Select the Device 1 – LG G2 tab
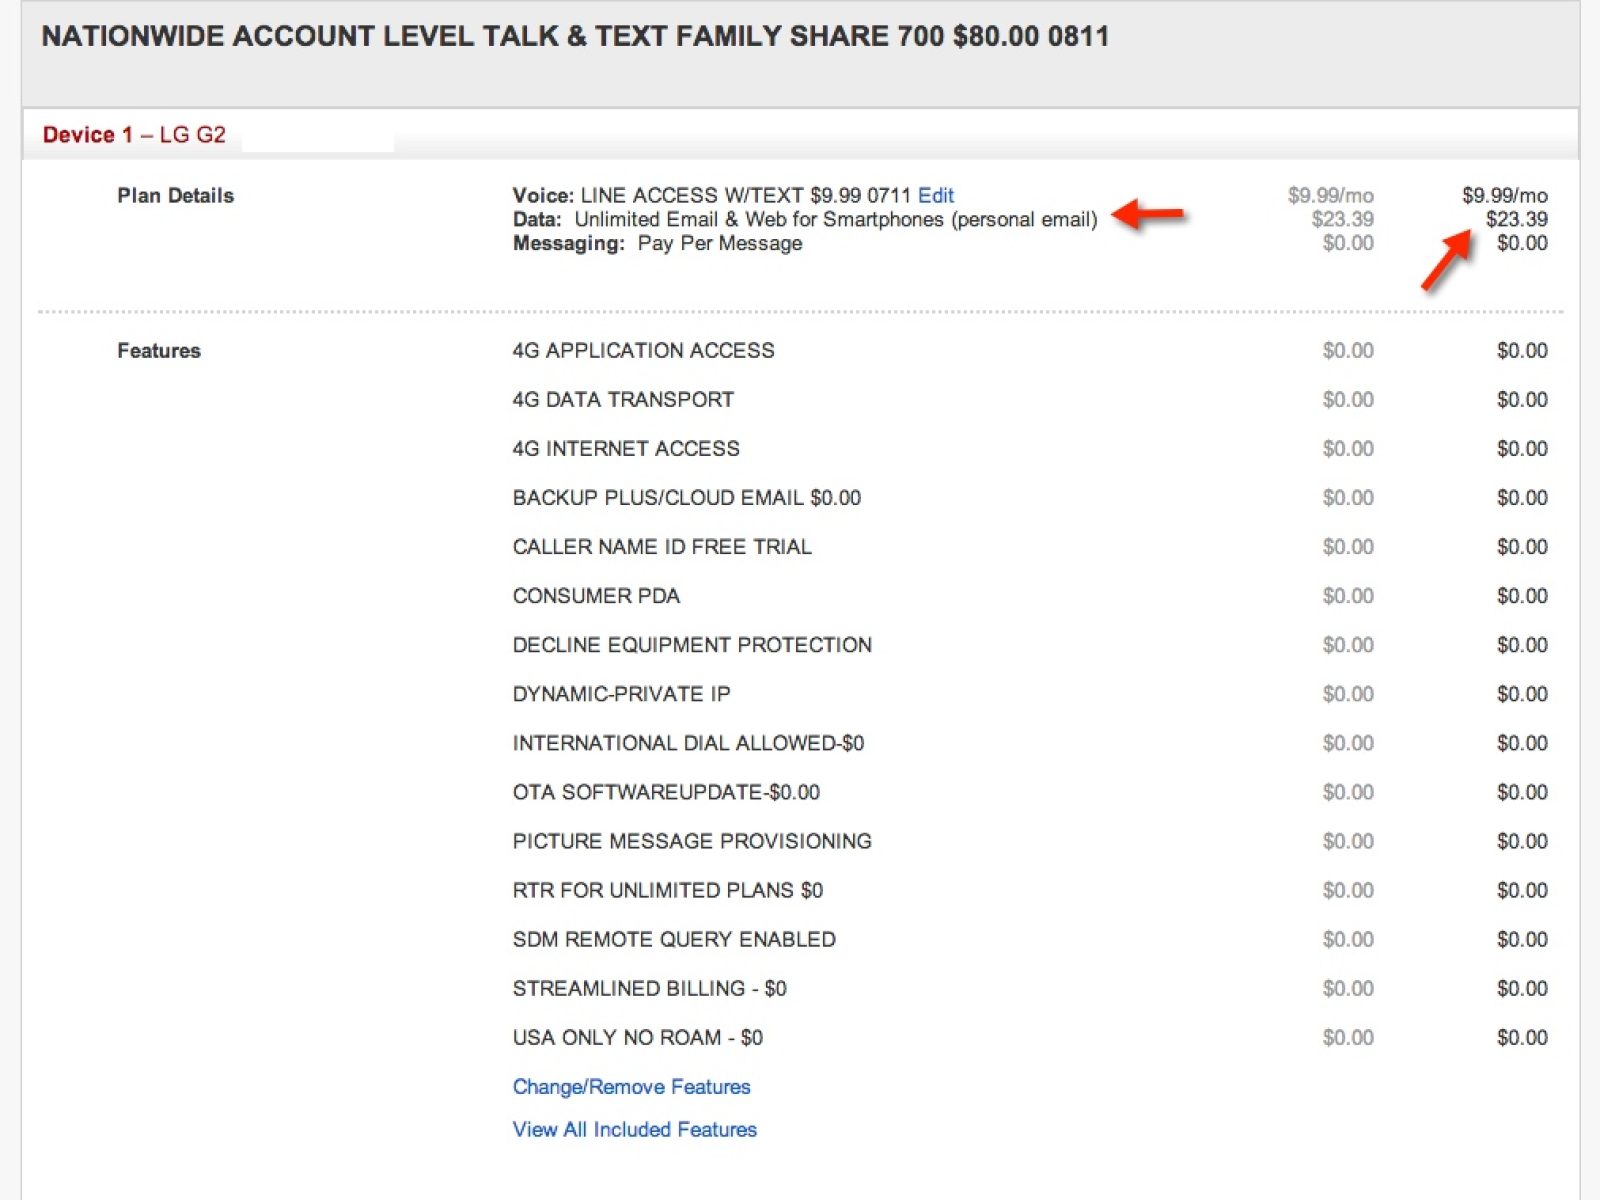Image resolution: width=1600 pixels, height=1200 pixels. click(x=134, y=135)
